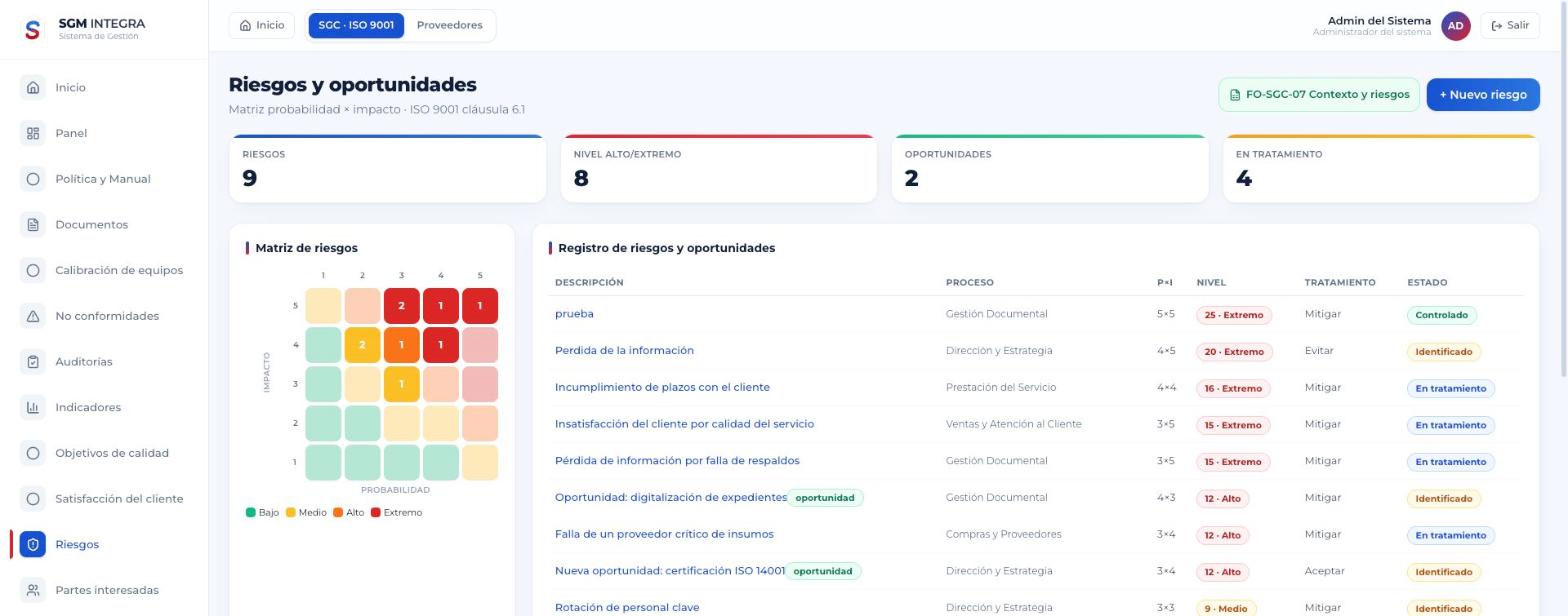Click the Bajo green legend swatch
Viewport: 1568px width, 616px height.
pyautogui.click(x=251, y=513)
